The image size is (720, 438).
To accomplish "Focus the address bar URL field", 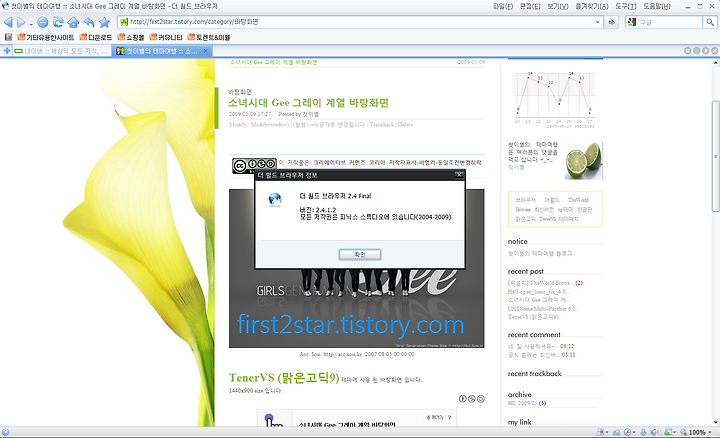I will point(360,22).
